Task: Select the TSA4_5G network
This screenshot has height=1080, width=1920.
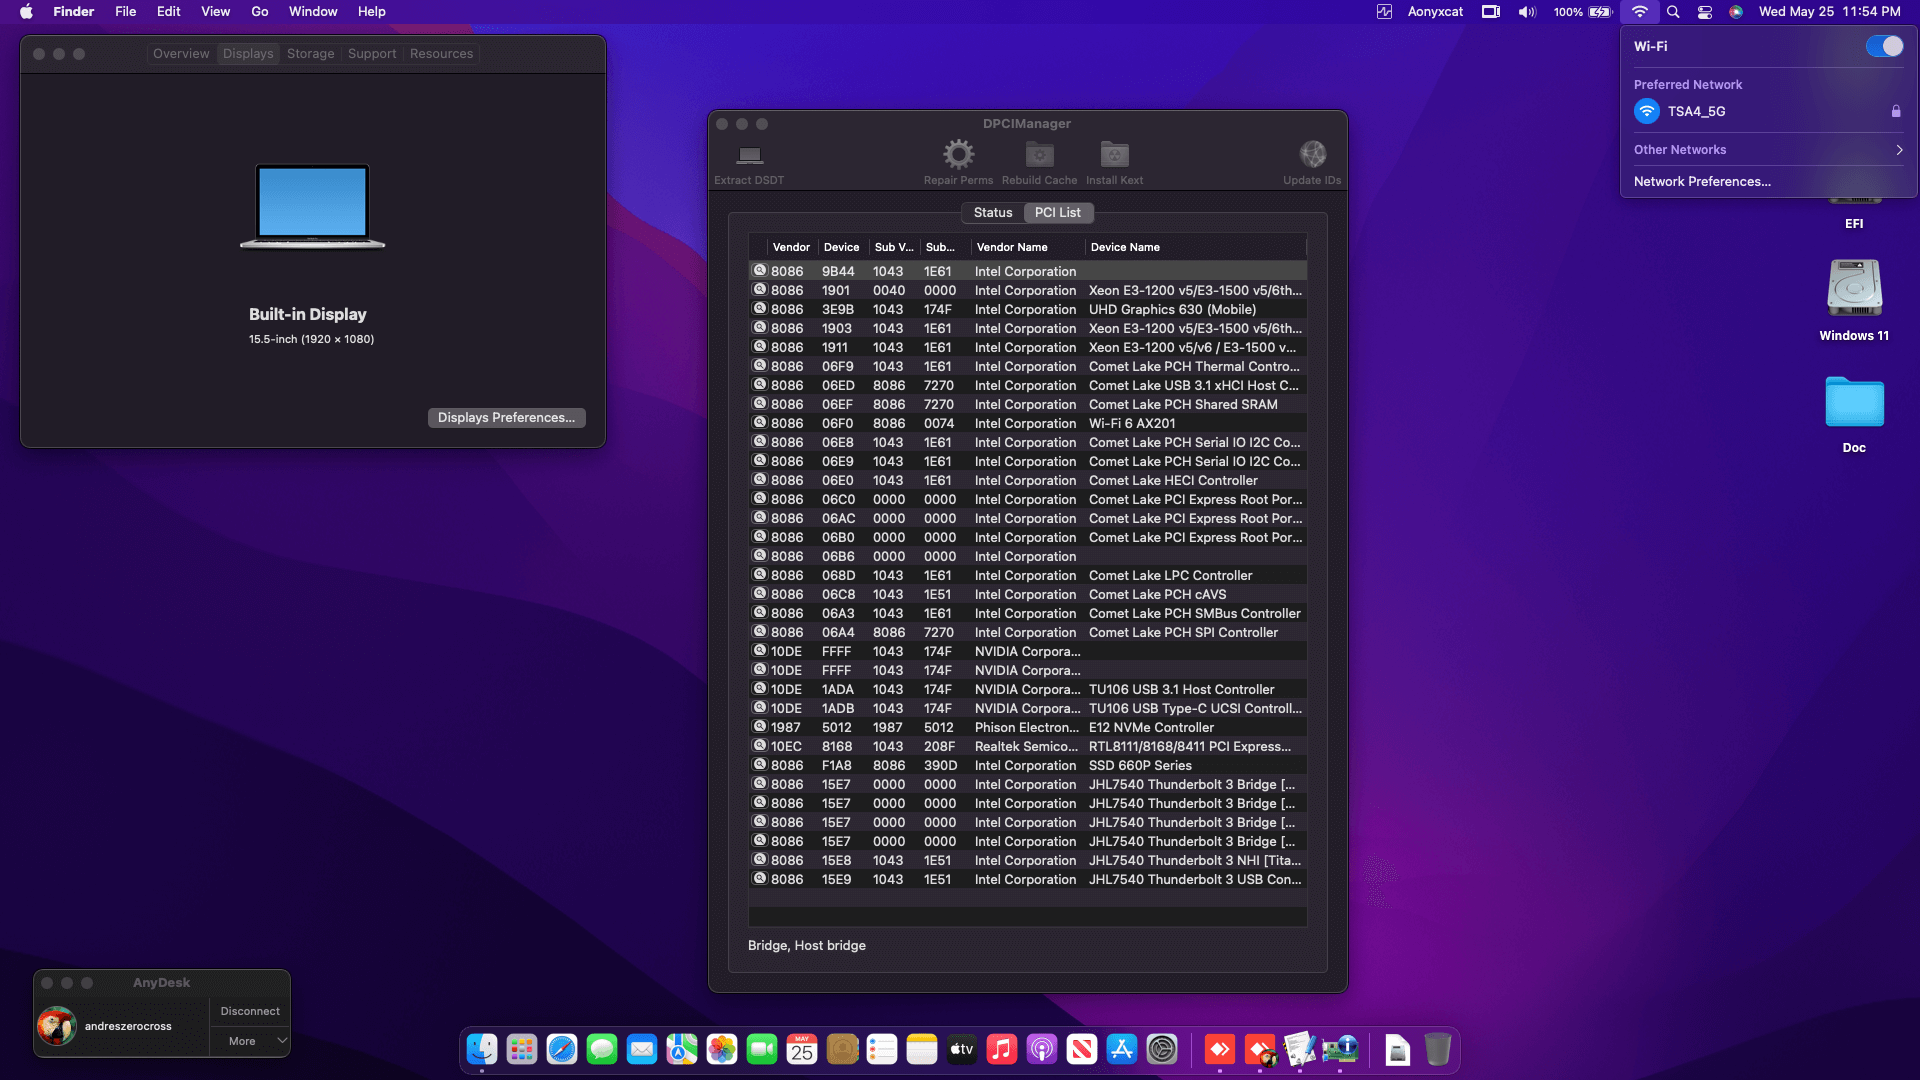Action: 1767,111
